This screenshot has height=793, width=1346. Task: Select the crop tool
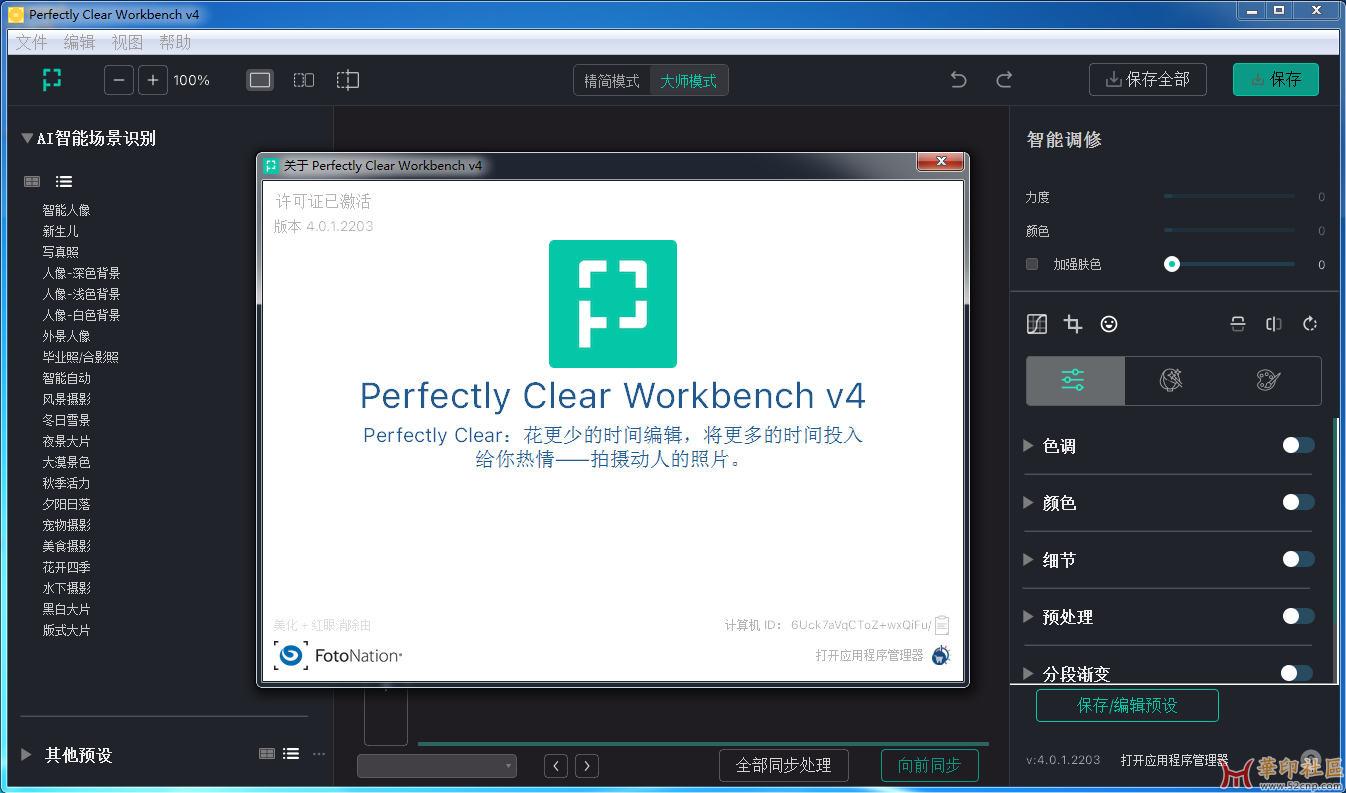1073,324
